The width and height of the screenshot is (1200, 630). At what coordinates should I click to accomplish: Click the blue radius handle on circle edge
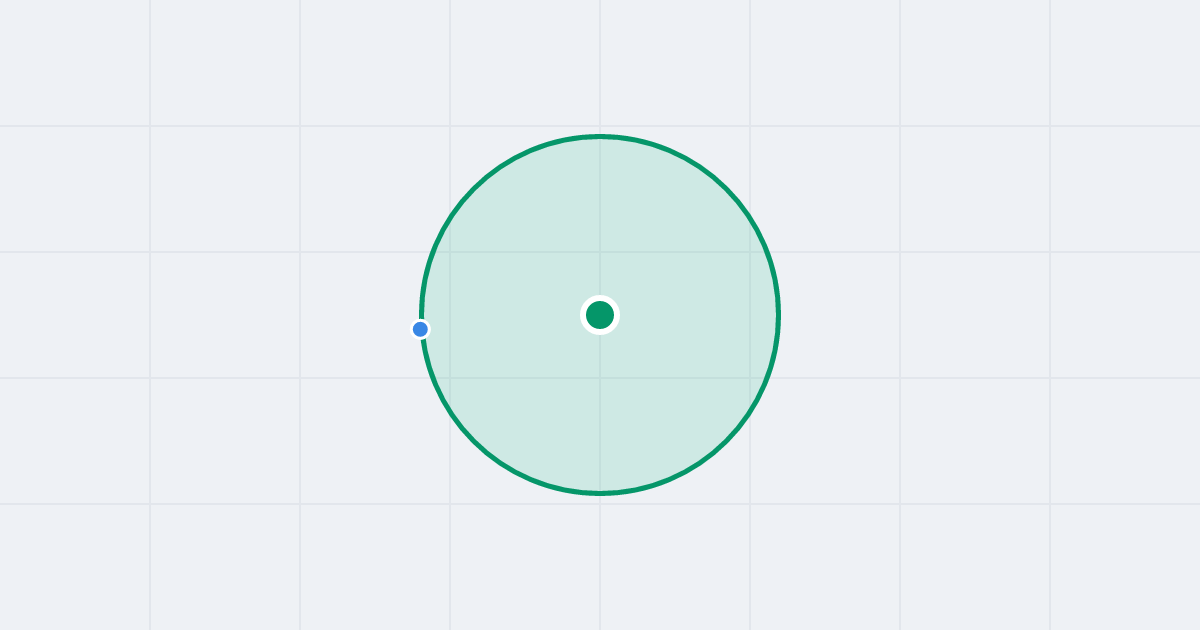pos(420,329)
